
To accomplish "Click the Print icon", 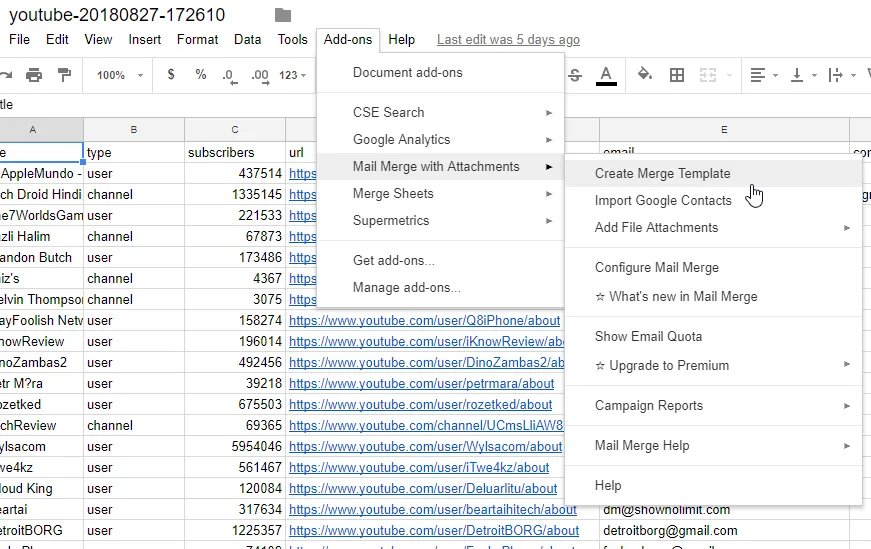I will click(34, 74).
